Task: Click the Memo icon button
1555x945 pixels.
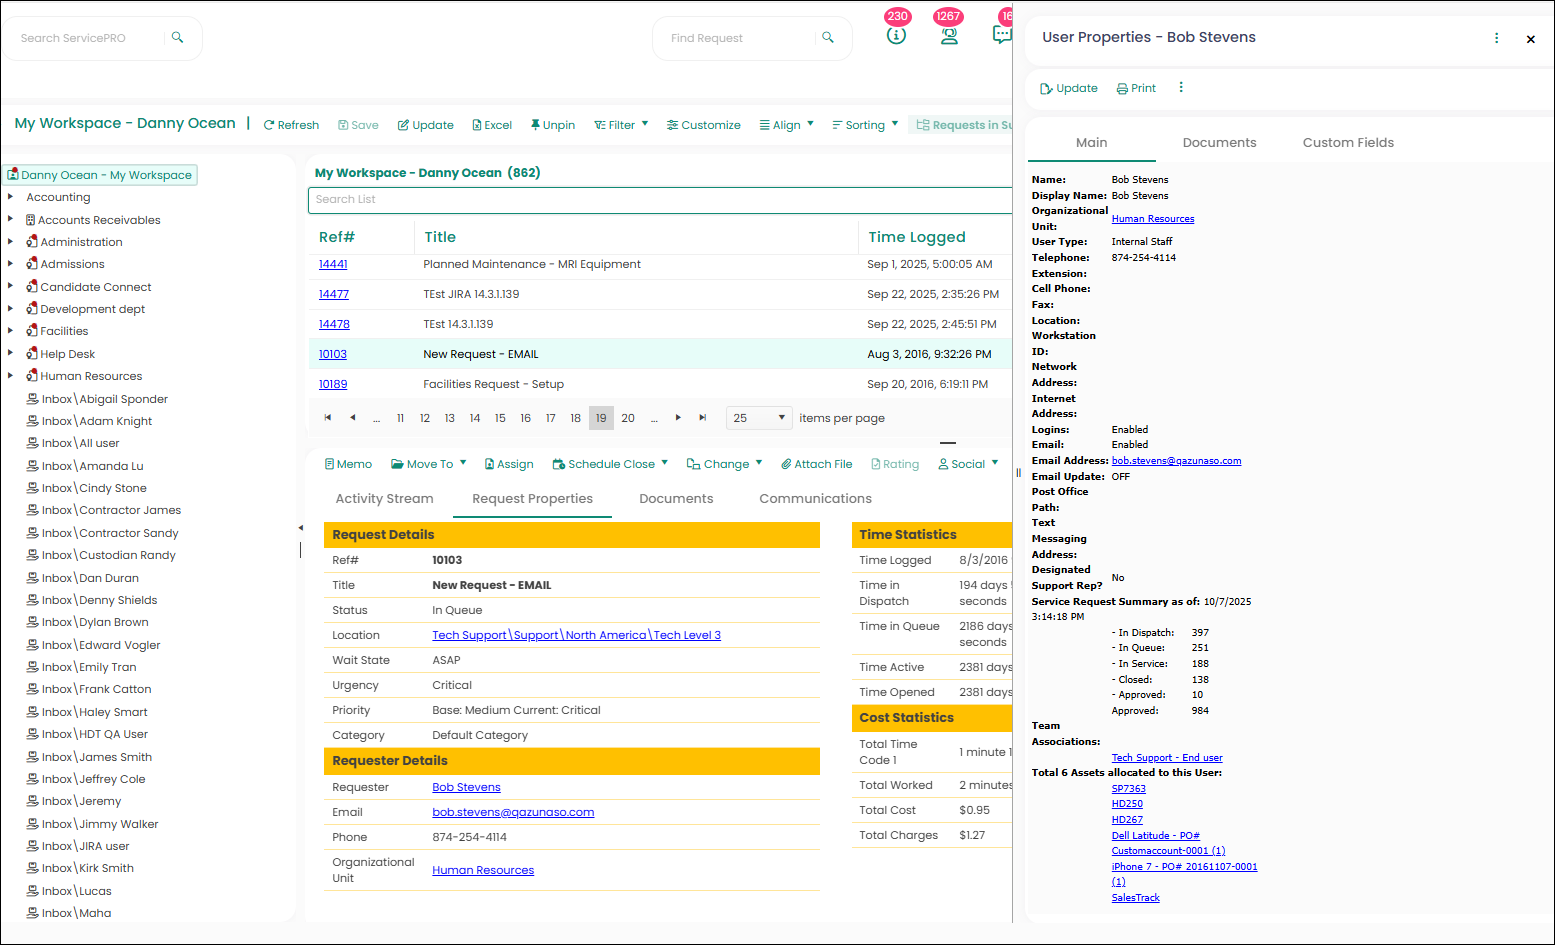Action: click(329, 464)
